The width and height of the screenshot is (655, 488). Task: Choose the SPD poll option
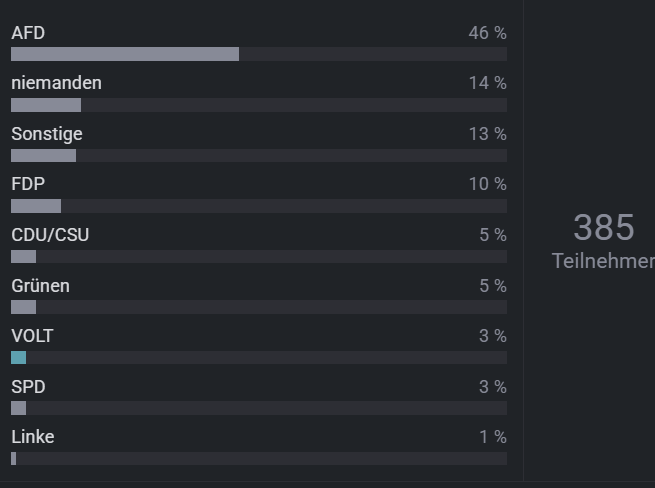(x=28, y=387)
